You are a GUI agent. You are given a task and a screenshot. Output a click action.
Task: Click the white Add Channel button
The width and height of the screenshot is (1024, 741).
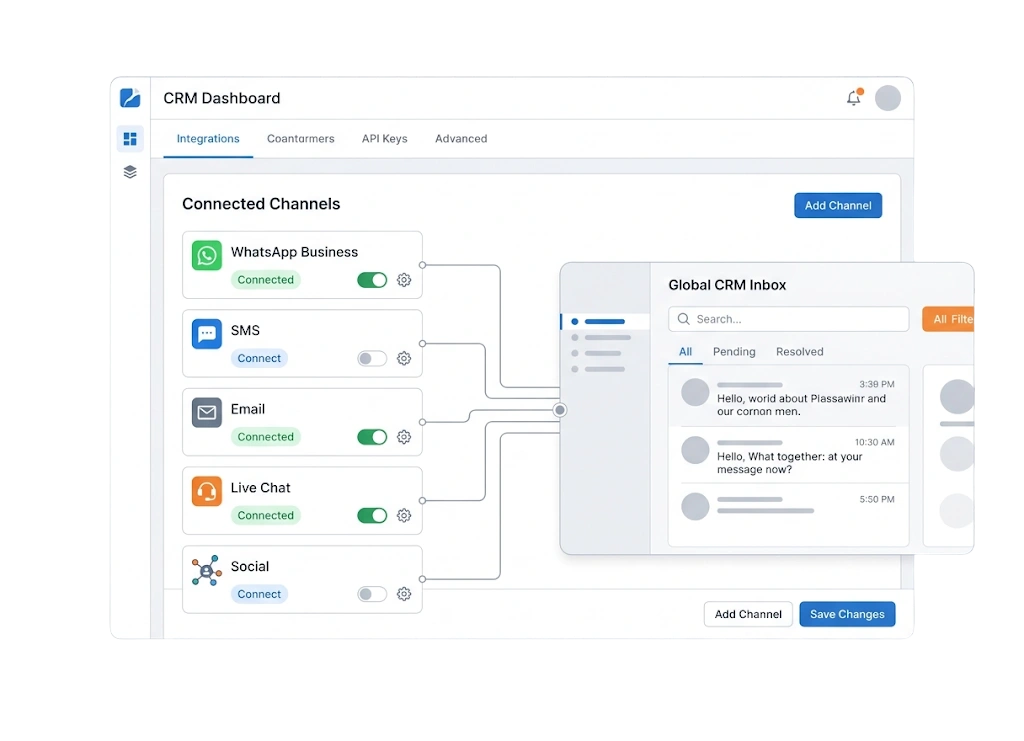[x=748, y=614]
